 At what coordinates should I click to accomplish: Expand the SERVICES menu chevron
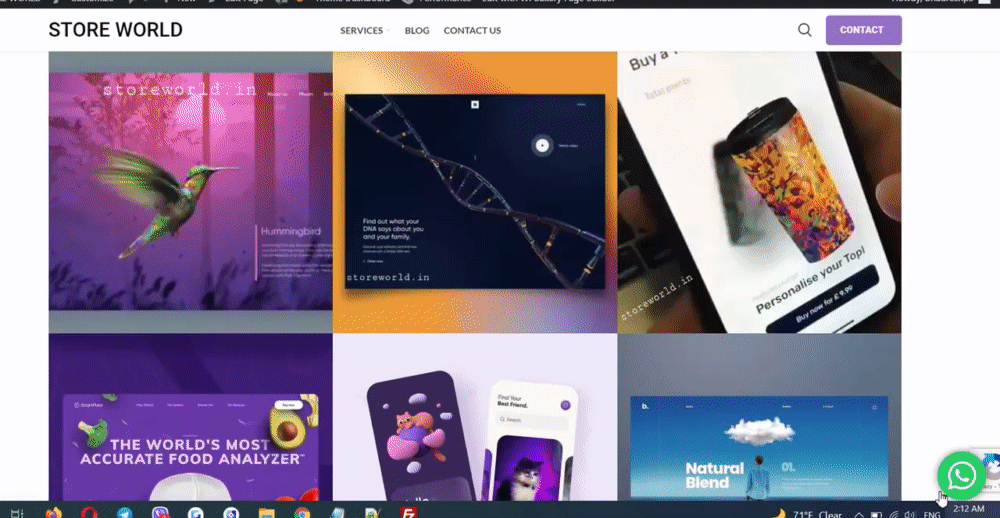click(388, 31)
